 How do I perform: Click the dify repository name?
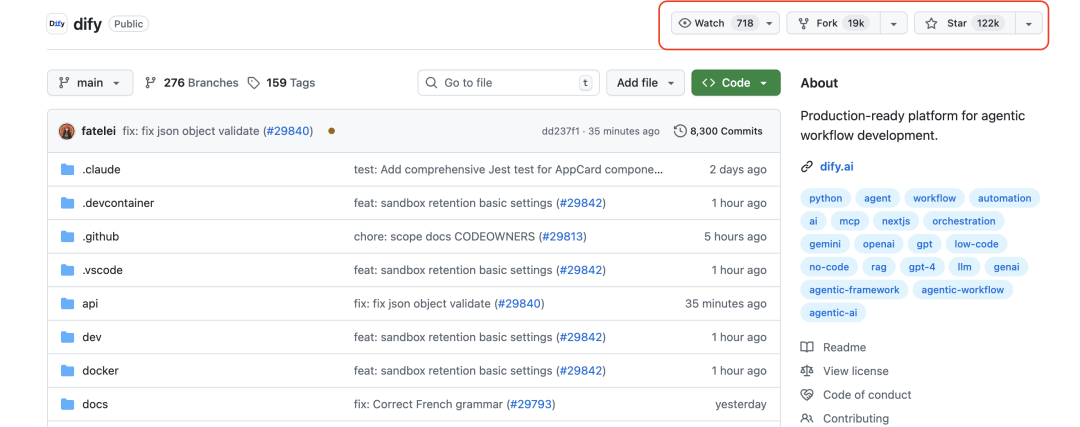point(87,24)
